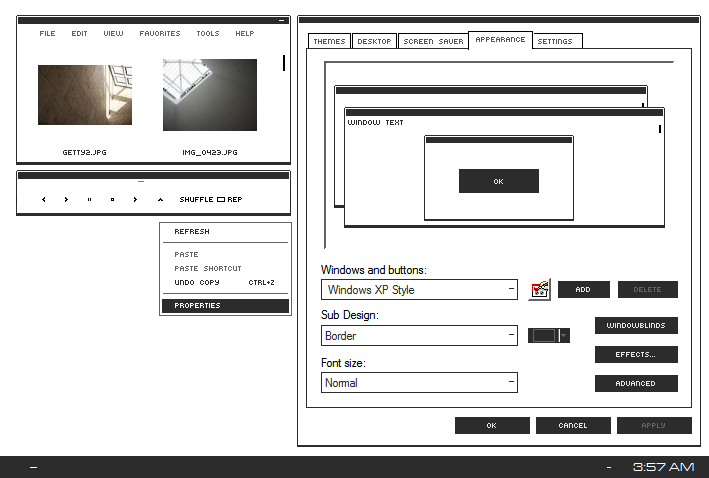Image resolution: width=709 pixels, height=478 pixels.
Task: Click the Apply button
Action: pyautogui.click(x=654, y=426)
